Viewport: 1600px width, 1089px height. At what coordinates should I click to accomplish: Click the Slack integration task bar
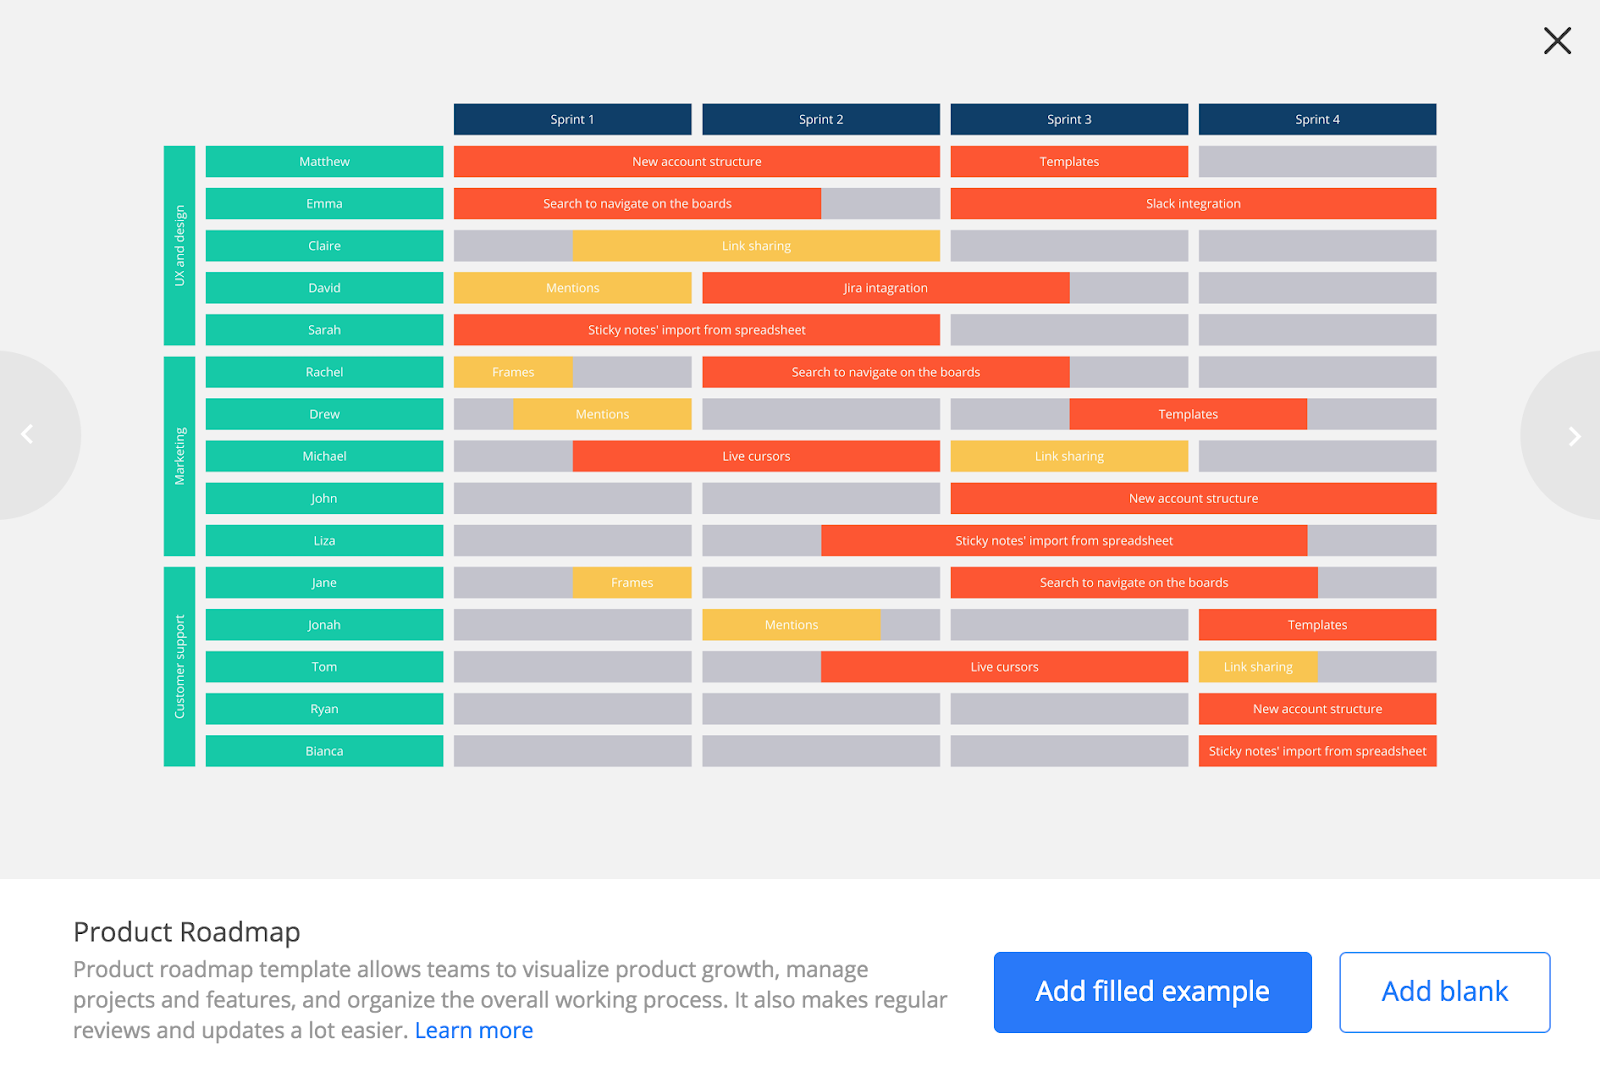1192,203
